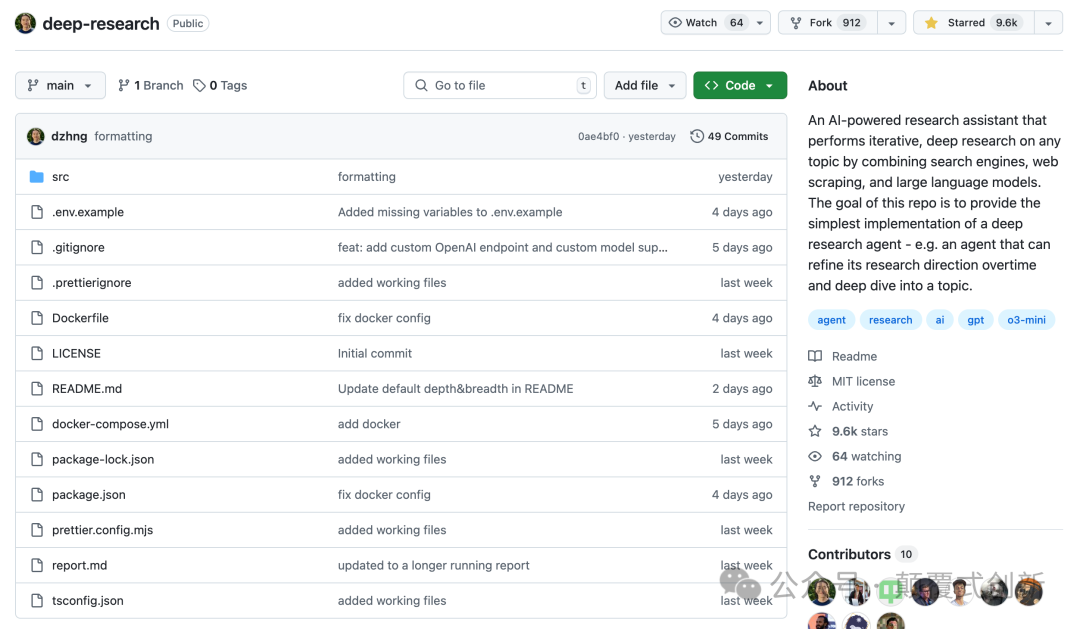Open the deep-research repository title link
Screen dimensions: 1080x629
pos(101,23)
